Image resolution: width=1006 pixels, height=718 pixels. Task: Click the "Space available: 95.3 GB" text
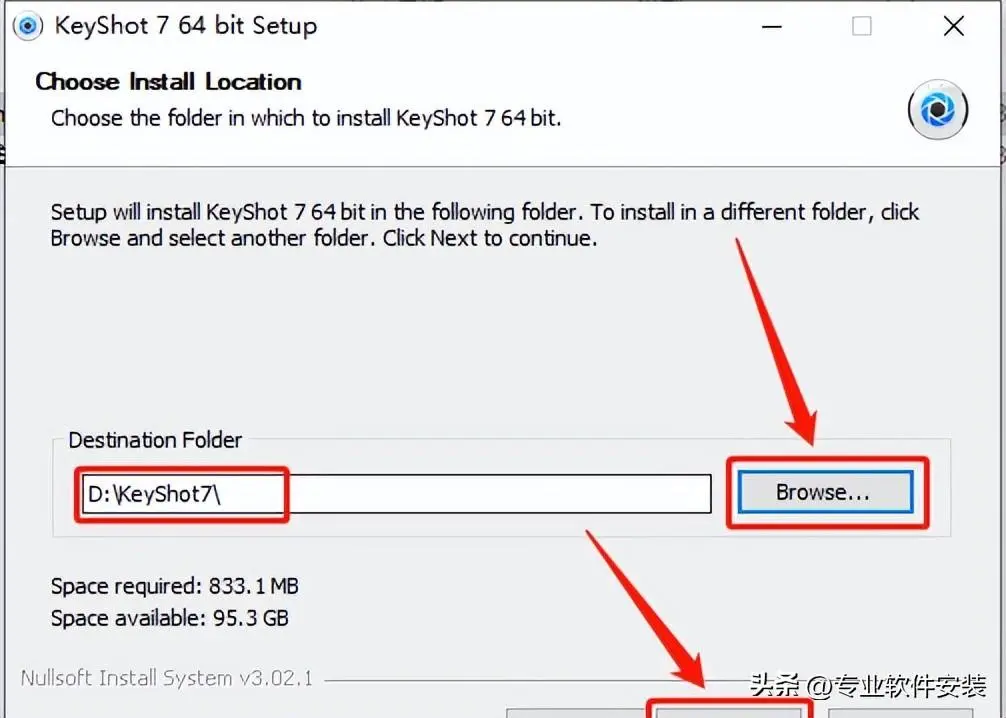coord(169,618)
